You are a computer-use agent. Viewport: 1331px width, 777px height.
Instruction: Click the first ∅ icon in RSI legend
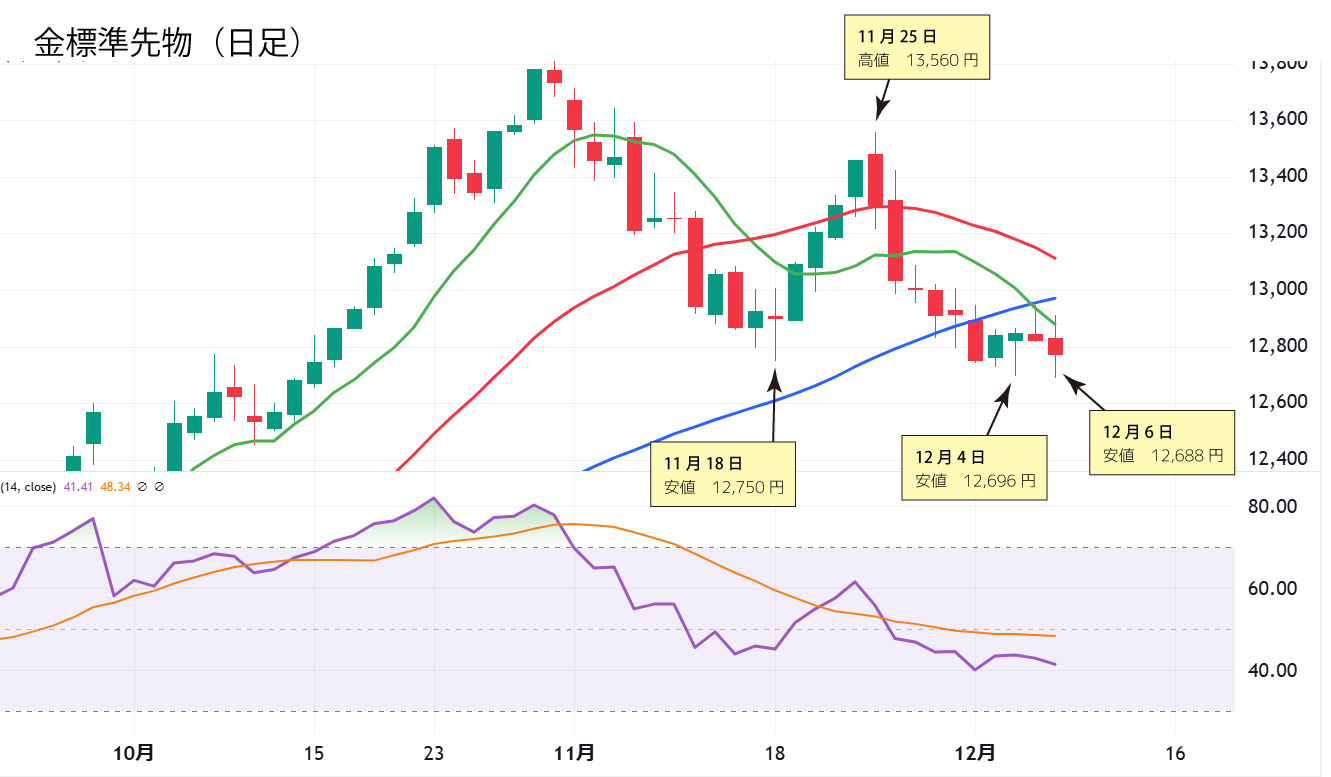(x=143, y=487)
